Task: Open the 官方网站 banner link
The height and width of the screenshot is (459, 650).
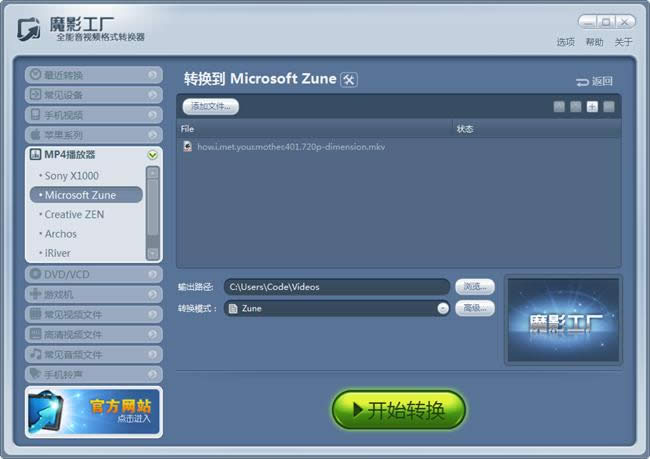Action: point(94,412)
